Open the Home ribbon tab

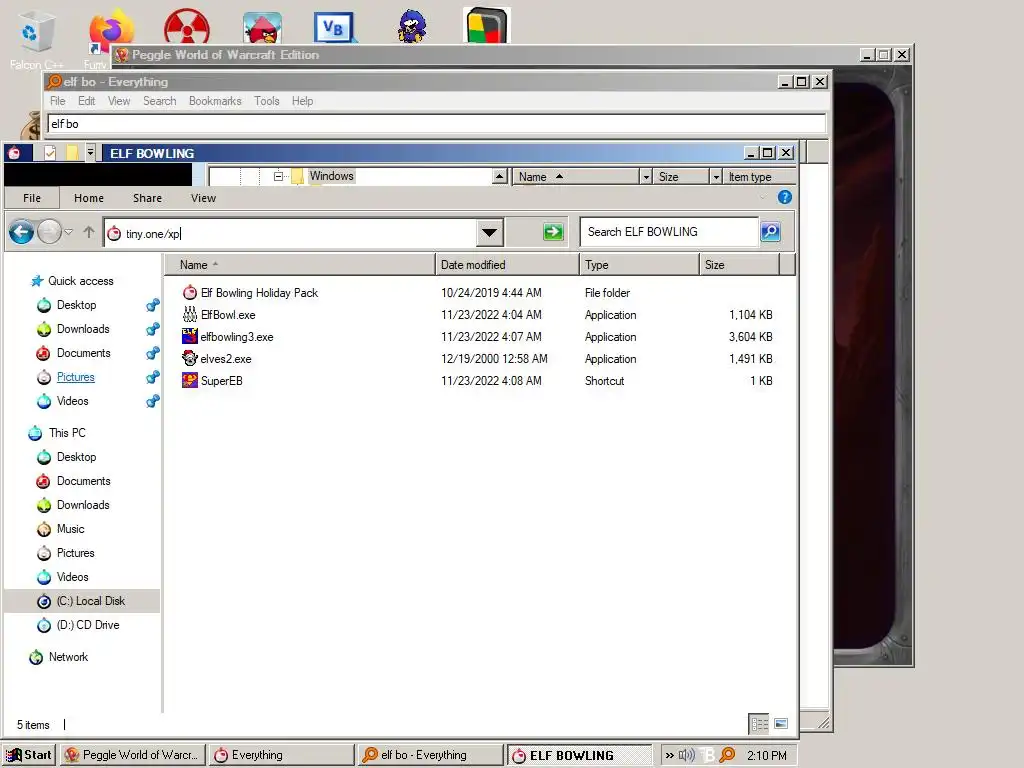(89, 198)
